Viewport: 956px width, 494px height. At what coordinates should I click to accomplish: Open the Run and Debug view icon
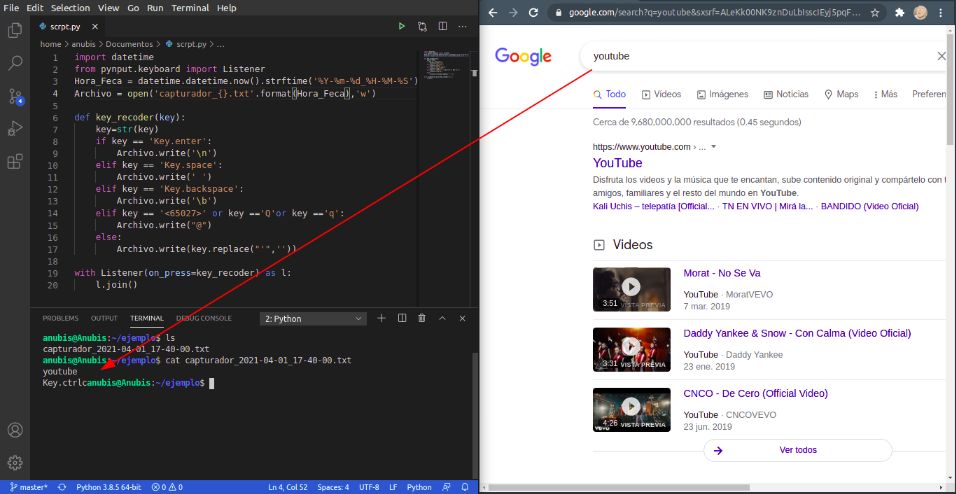15,128
